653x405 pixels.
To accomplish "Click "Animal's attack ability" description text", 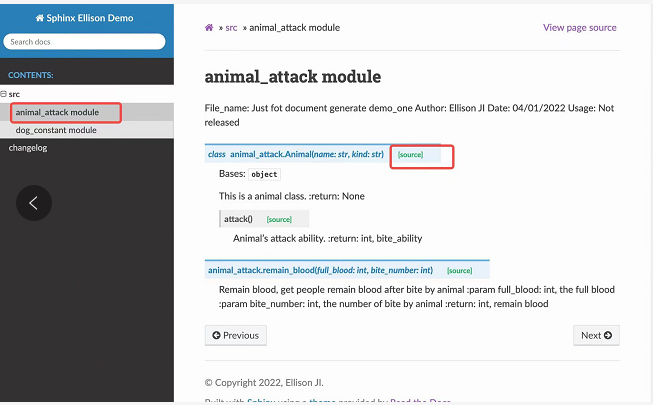I will click(328, 238).
